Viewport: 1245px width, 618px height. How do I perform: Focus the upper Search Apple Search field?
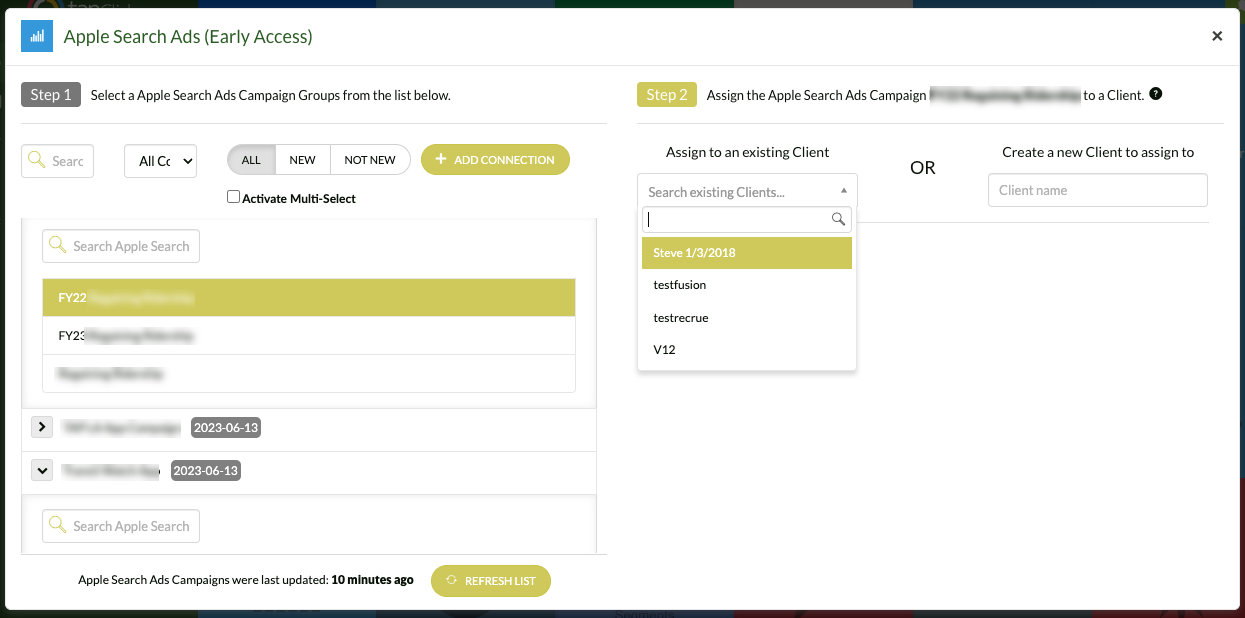(121, 246)
